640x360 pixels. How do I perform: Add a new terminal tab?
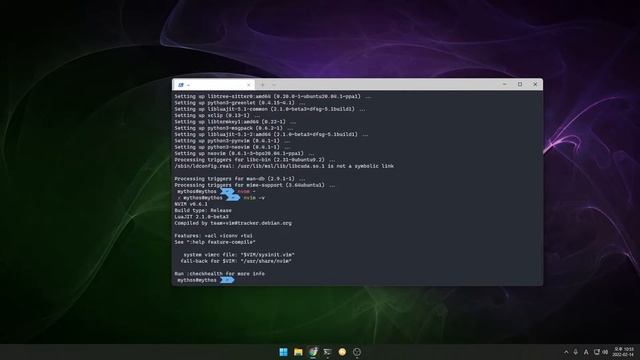263,85
